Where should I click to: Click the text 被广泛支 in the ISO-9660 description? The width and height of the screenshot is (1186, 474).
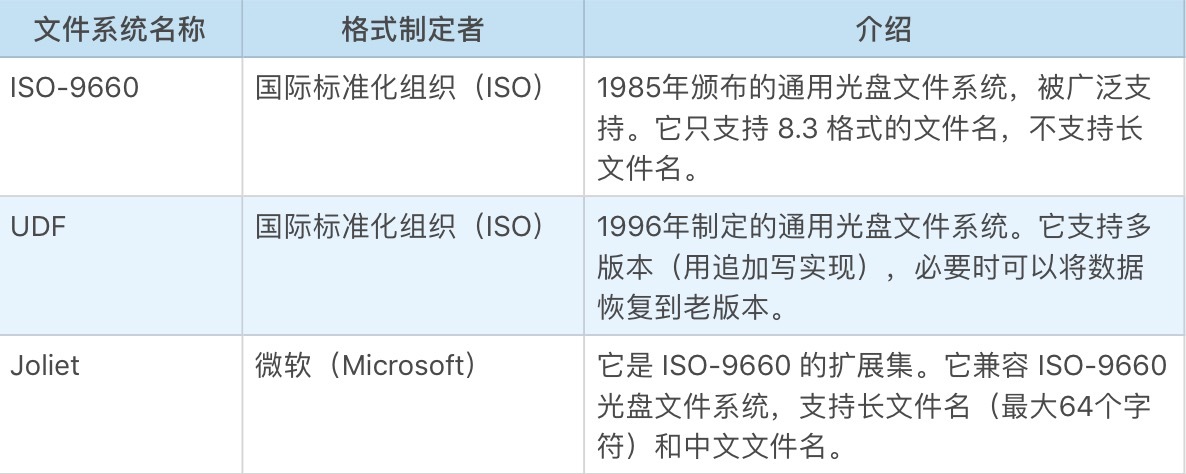[x=1100, y=88]
